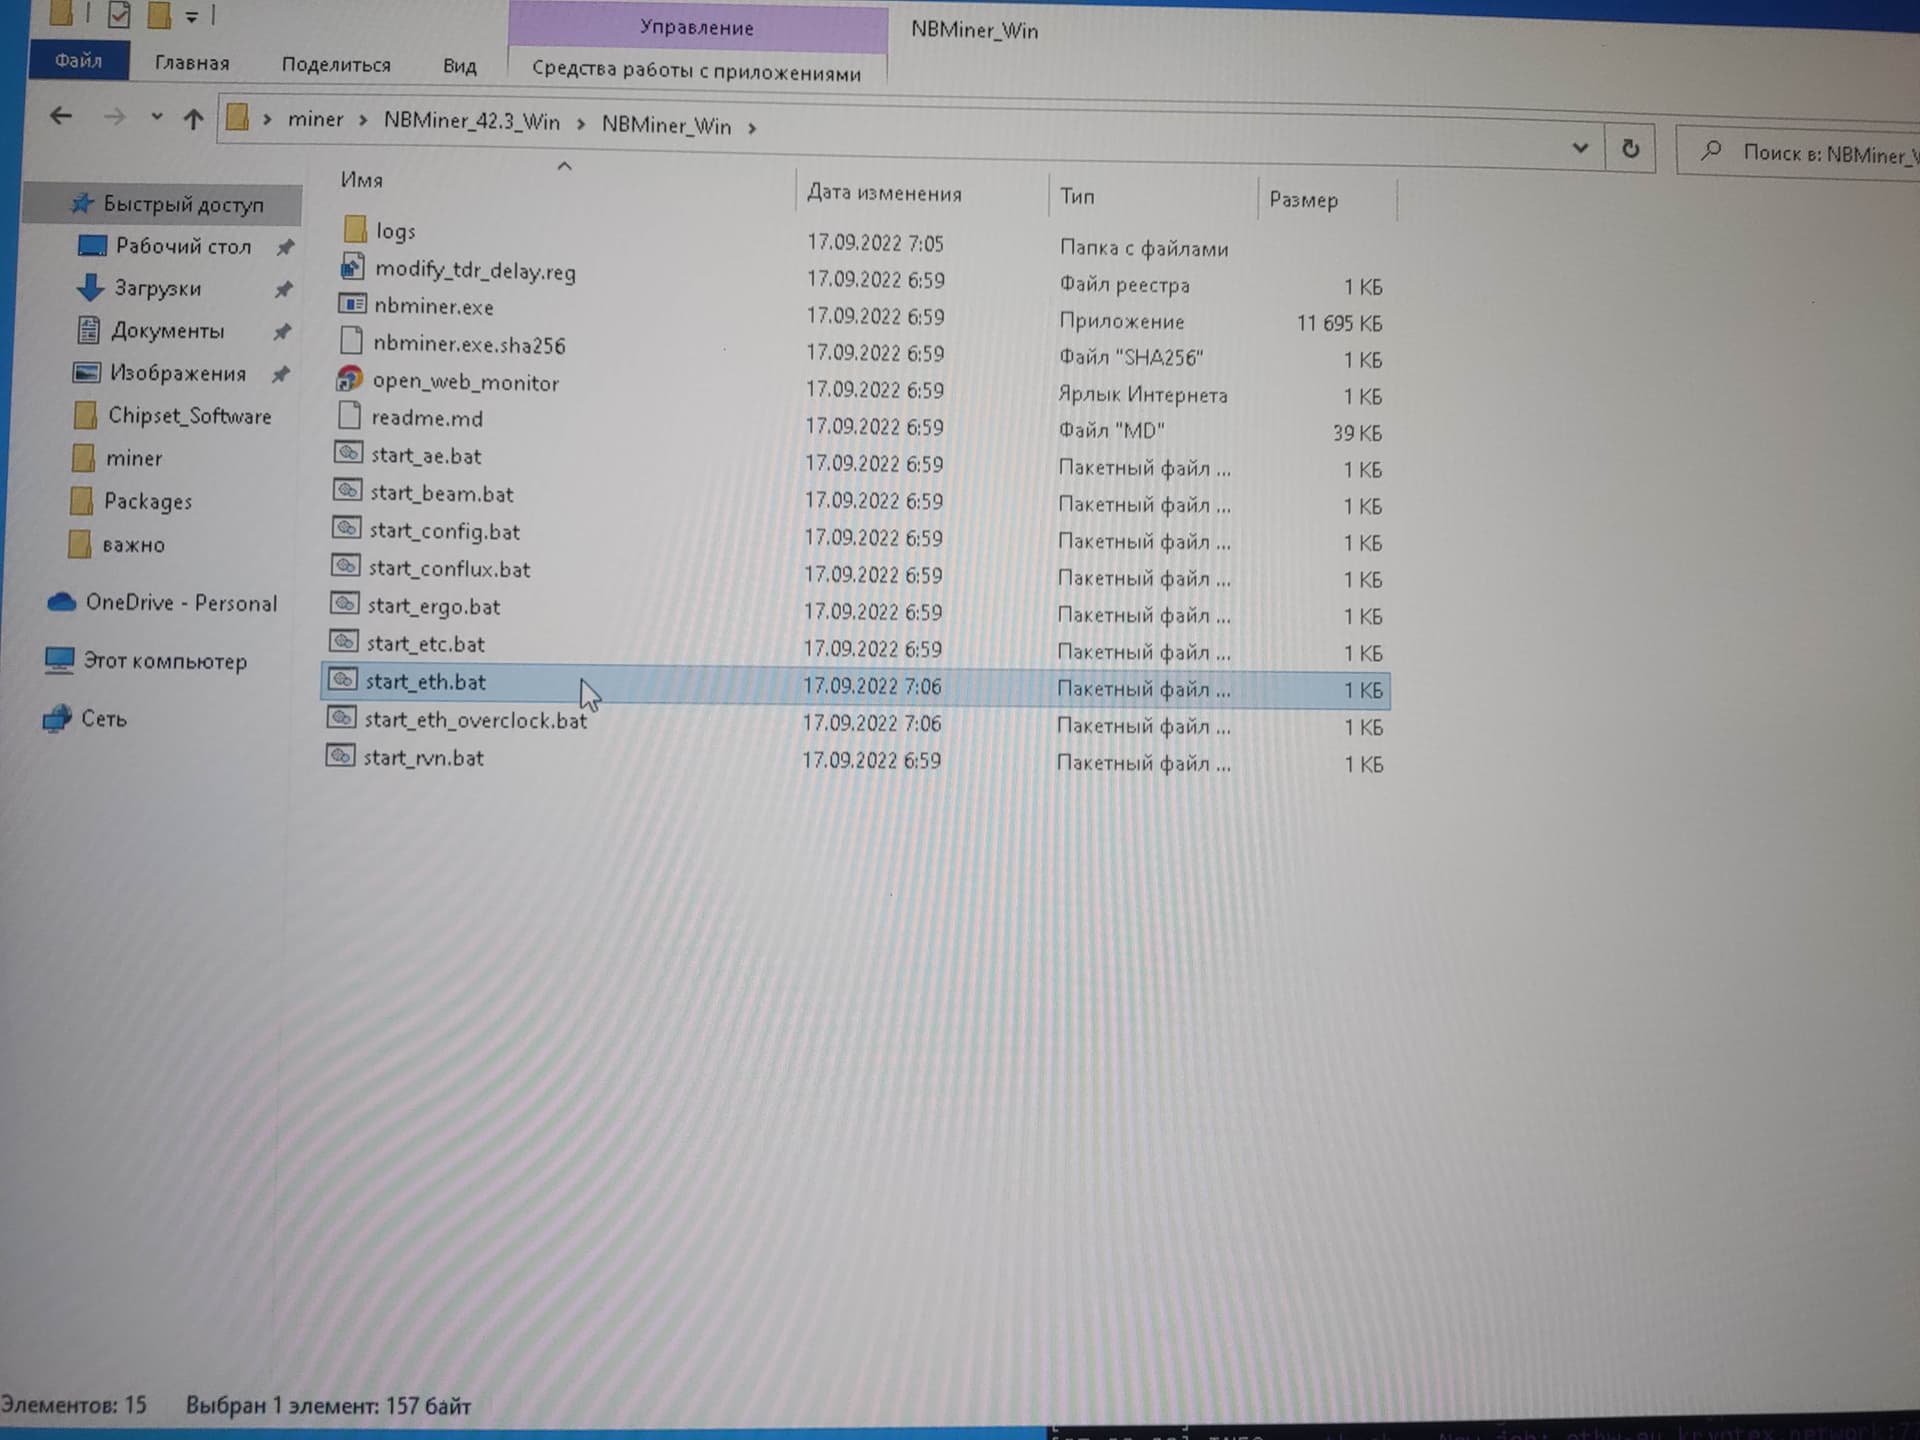Expand the chevron before miner in path
1920x1440 pixels.
(x=267, y=119)
